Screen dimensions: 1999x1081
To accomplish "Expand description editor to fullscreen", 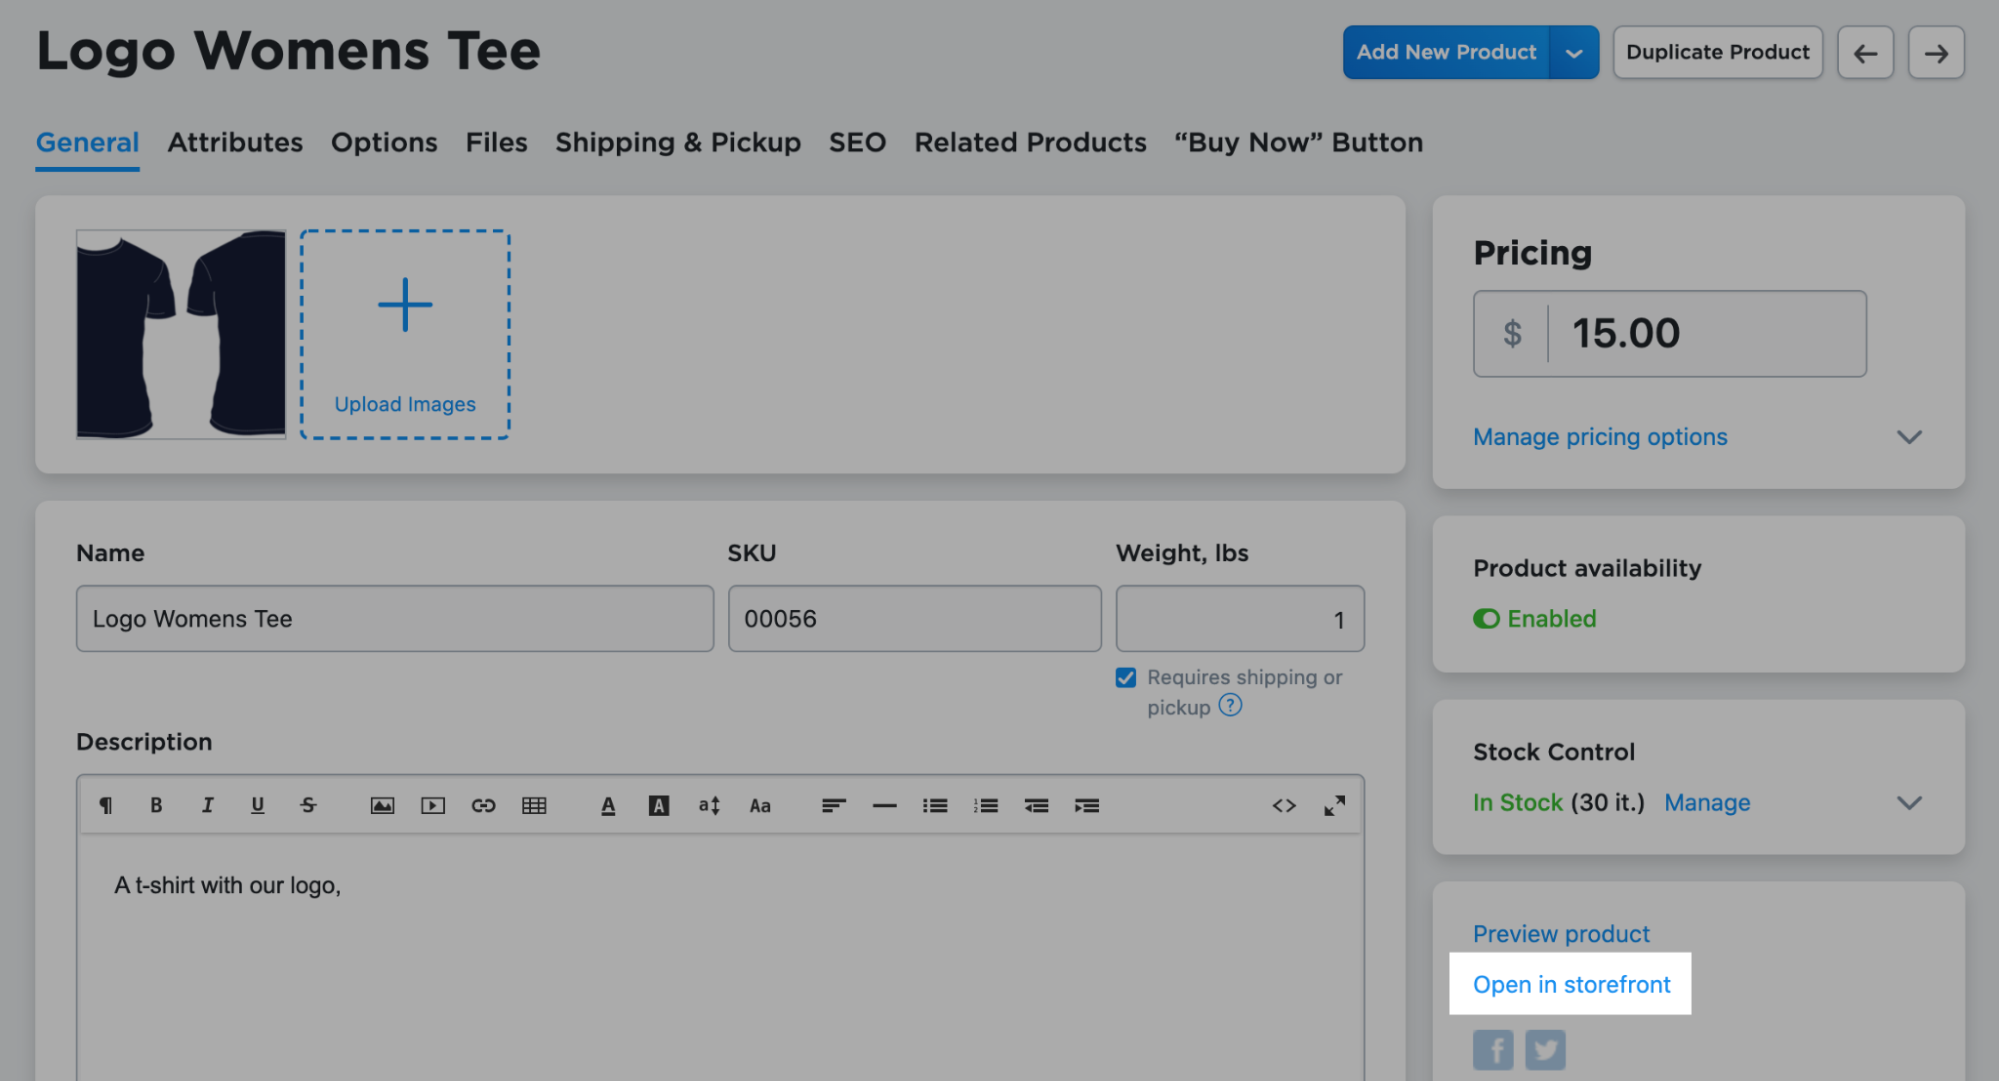I will pos(1334,805).
